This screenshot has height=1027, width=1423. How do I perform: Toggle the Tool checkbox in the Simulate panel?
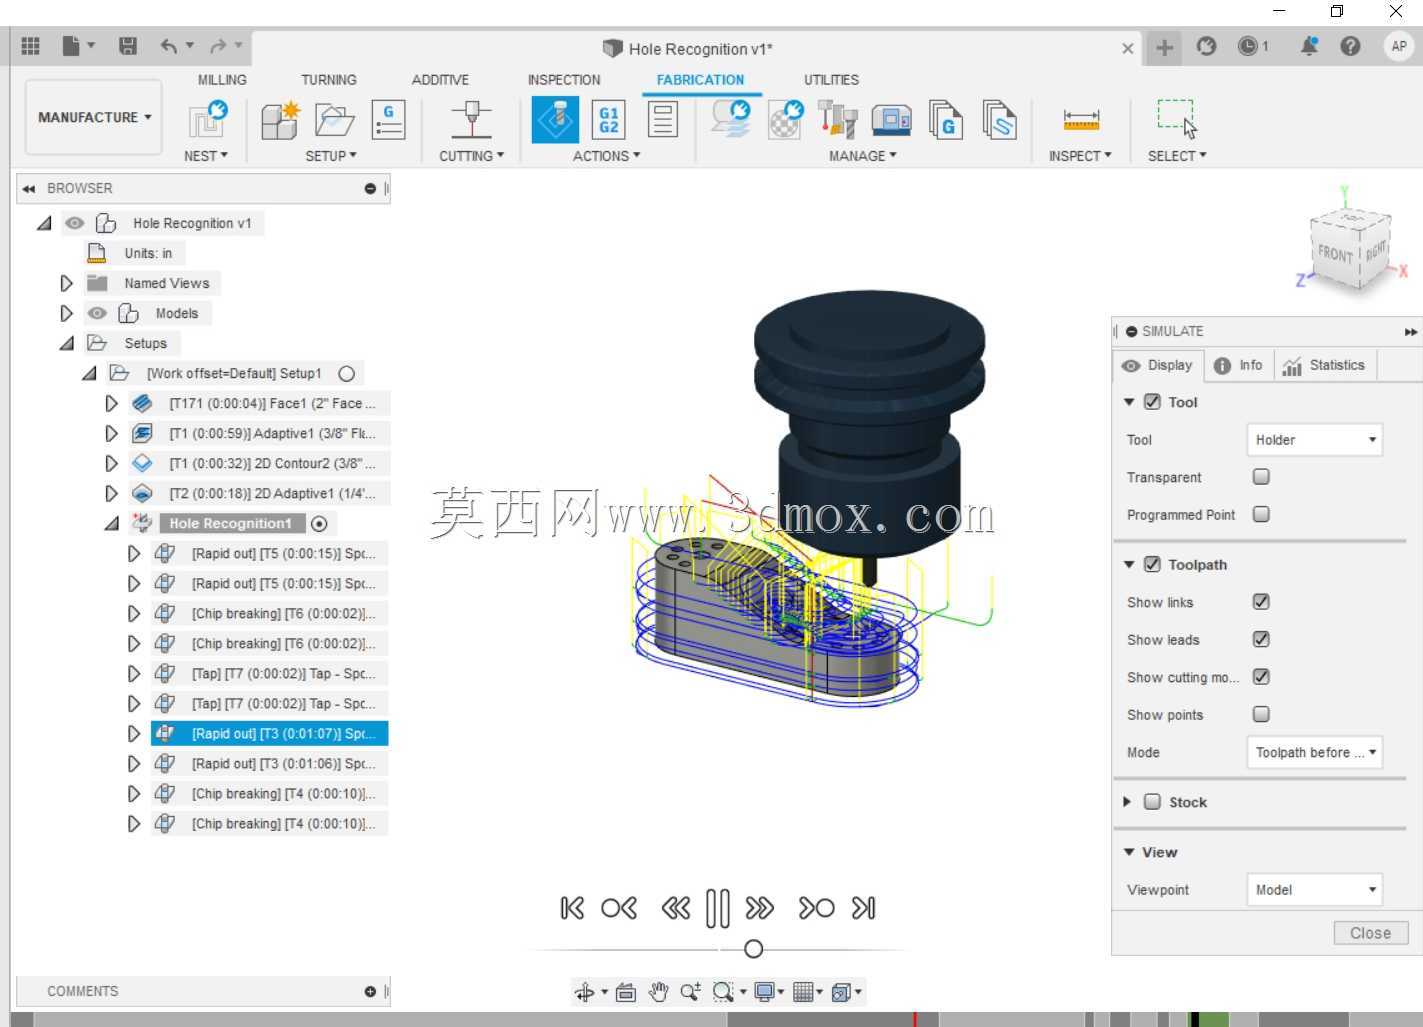(x=1152, y=402)
